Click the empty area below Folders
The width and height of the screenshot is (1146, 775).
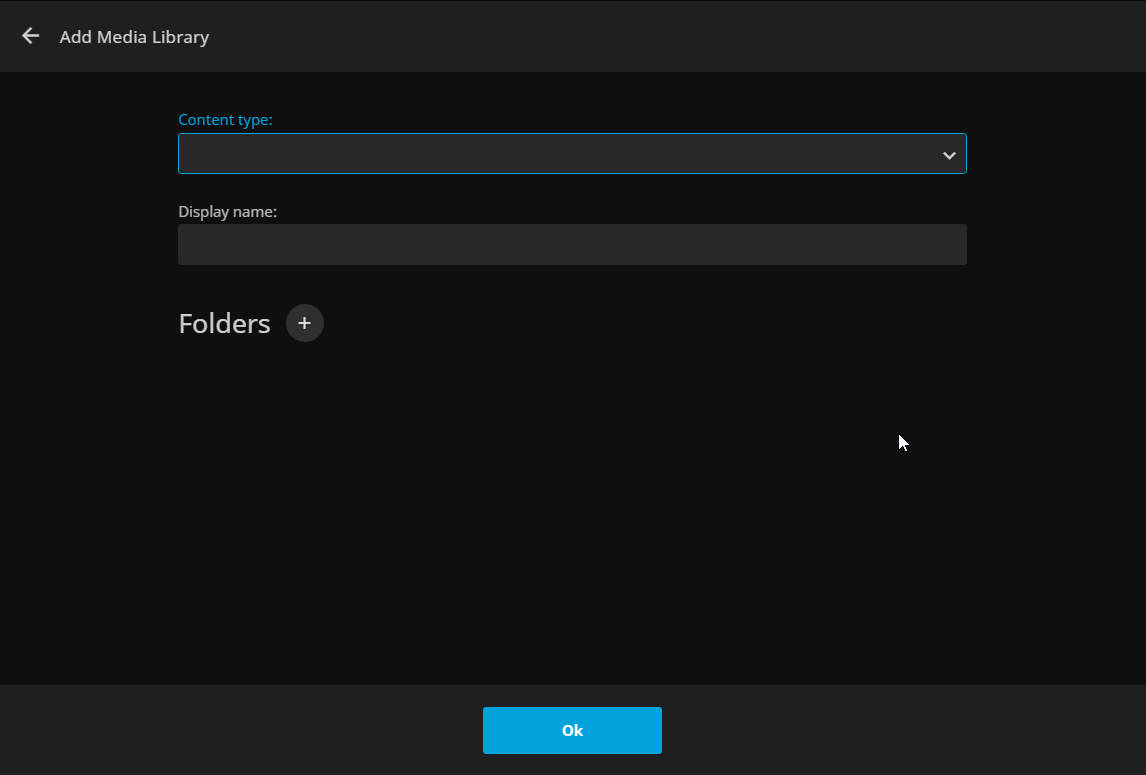[572, 500]
